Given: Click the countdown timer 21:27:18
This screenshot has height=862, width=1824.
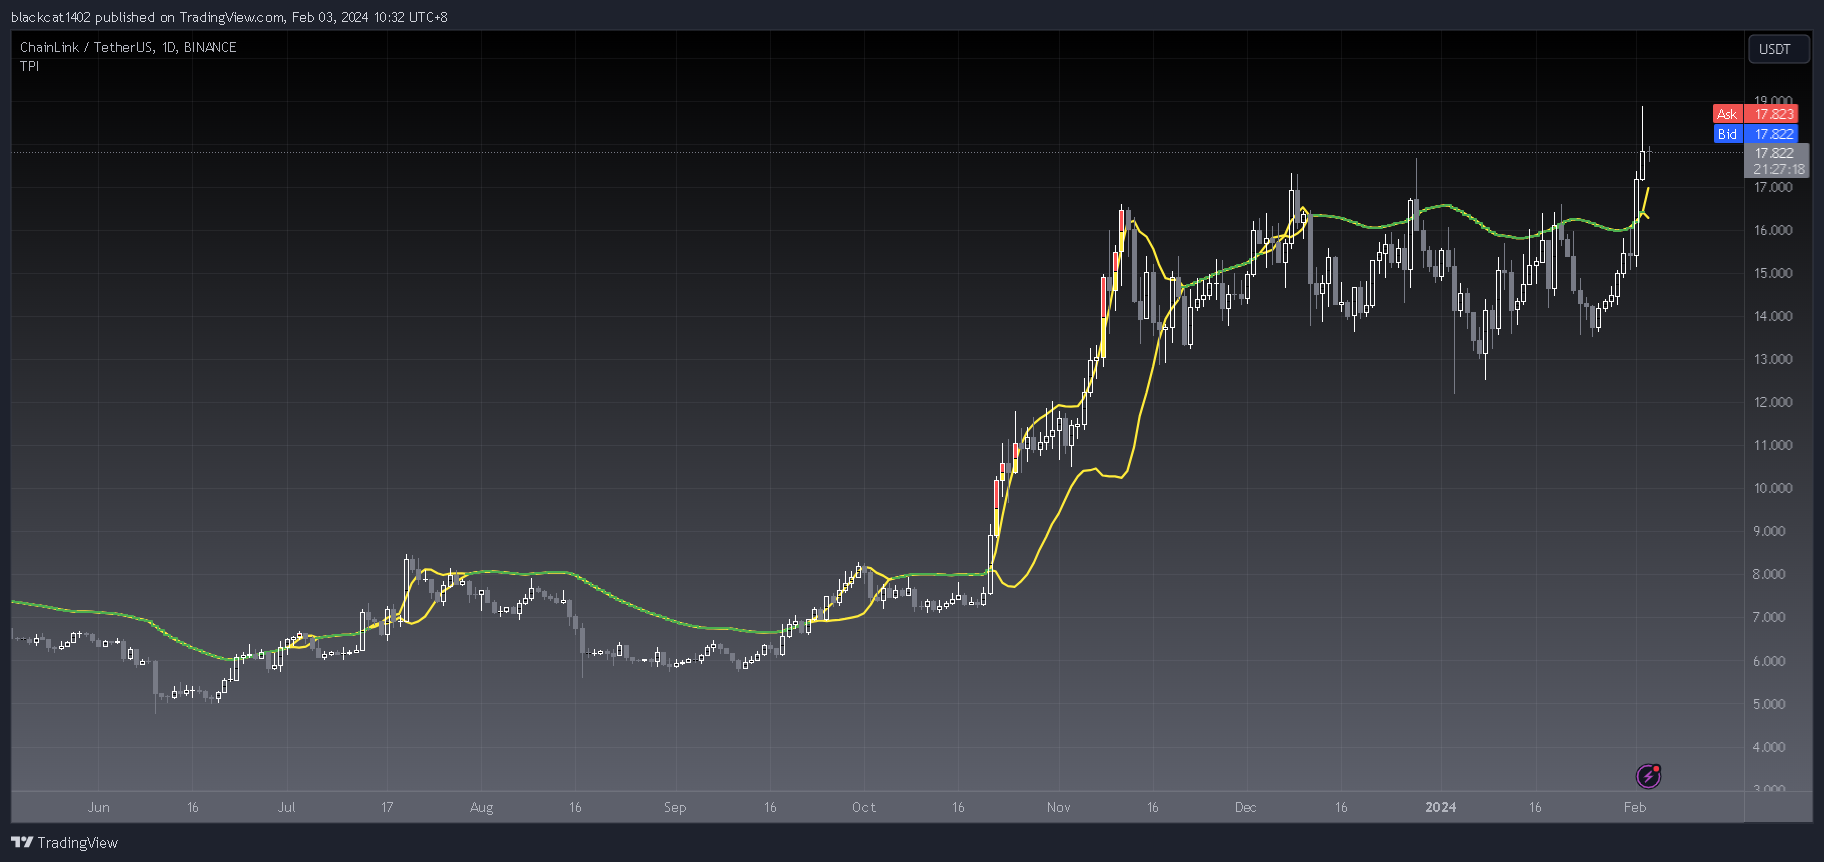Looking at the screenshot, I should pyautogui.click(x=1779, y=169).
